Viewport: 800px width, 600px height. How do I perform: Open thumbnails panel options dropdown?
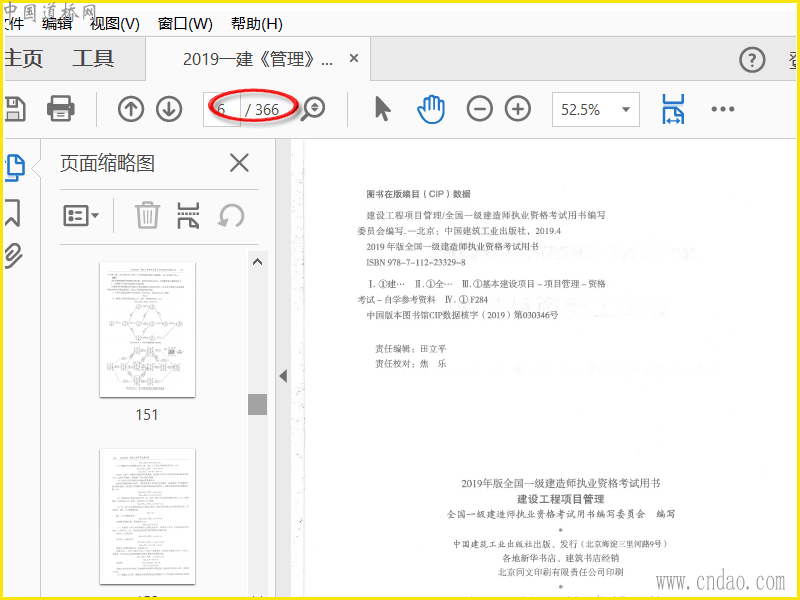pyautogui.click(x=81, y=215)
